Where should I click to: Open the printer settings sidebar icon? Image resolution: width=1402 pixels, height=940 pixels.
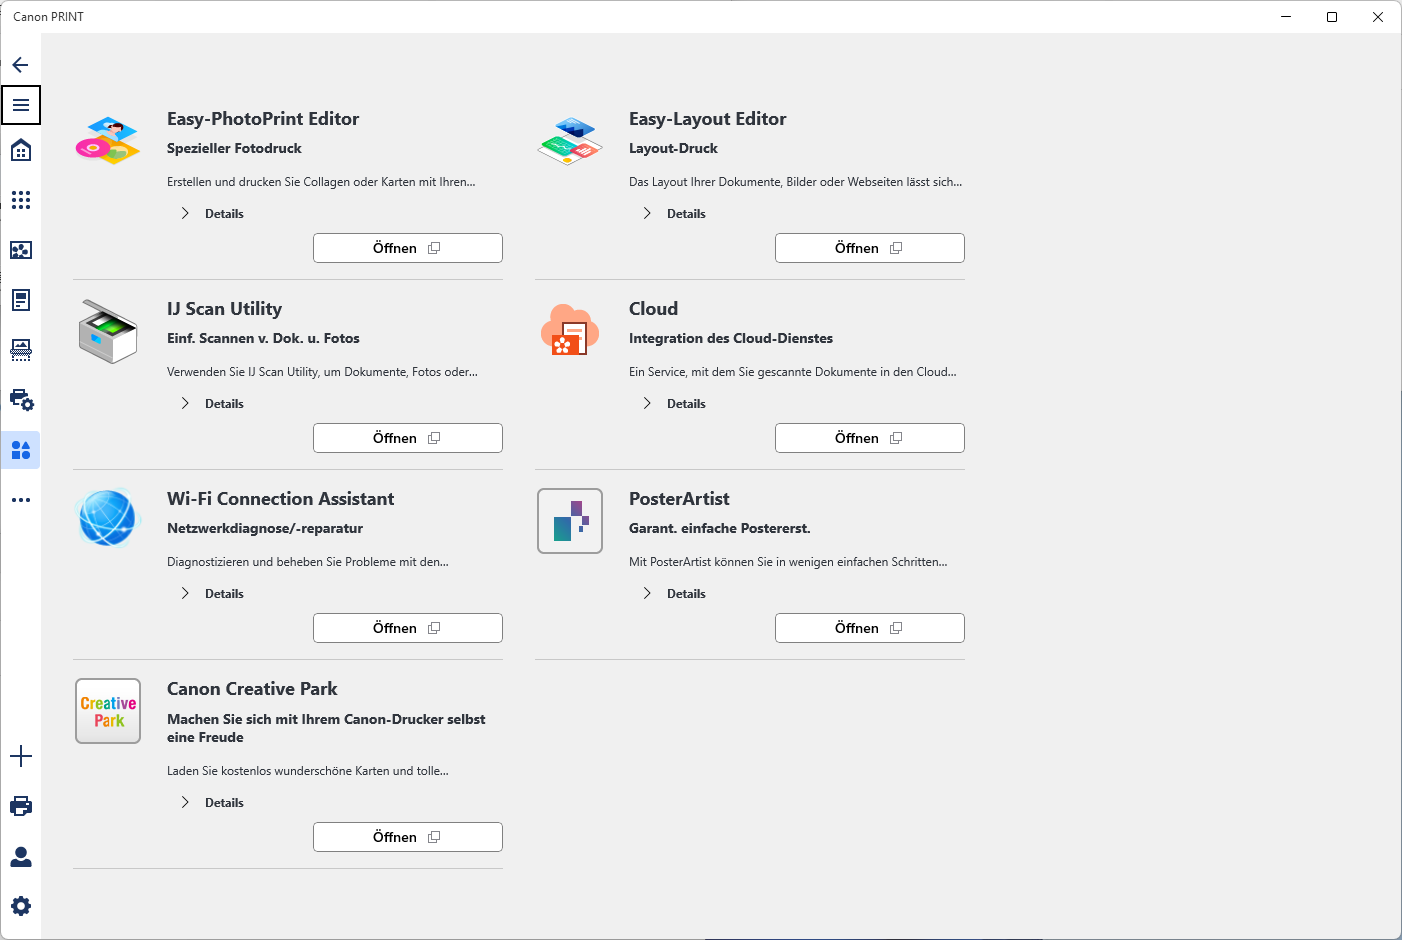tap(21, 400)
